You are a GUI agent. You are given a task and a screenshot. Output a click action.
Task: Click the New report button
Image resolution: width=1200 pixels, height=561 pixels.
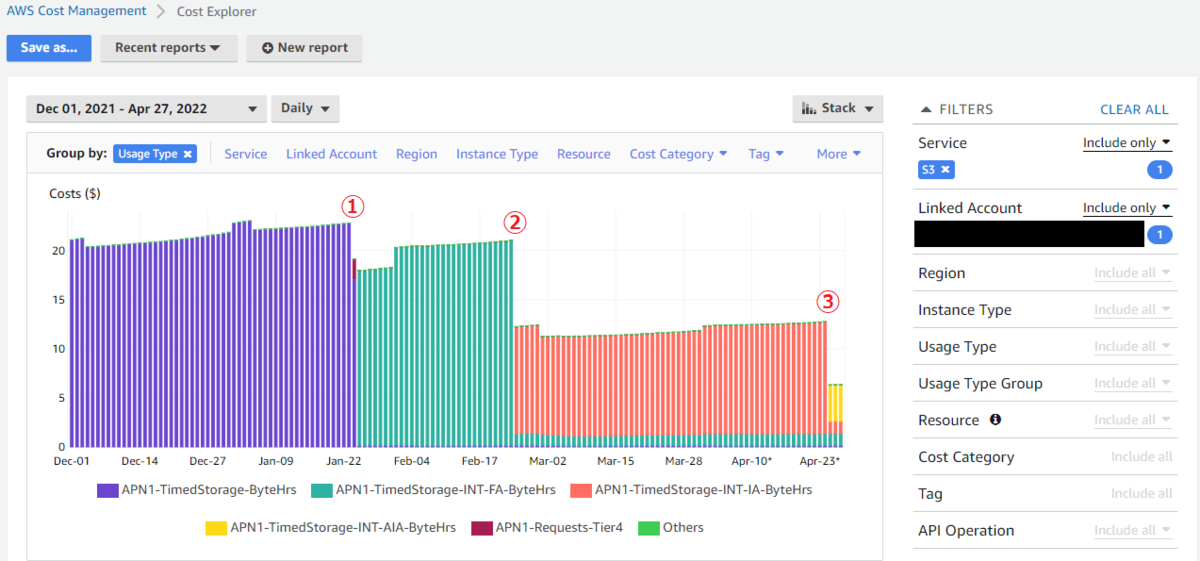tap(304, 48)
